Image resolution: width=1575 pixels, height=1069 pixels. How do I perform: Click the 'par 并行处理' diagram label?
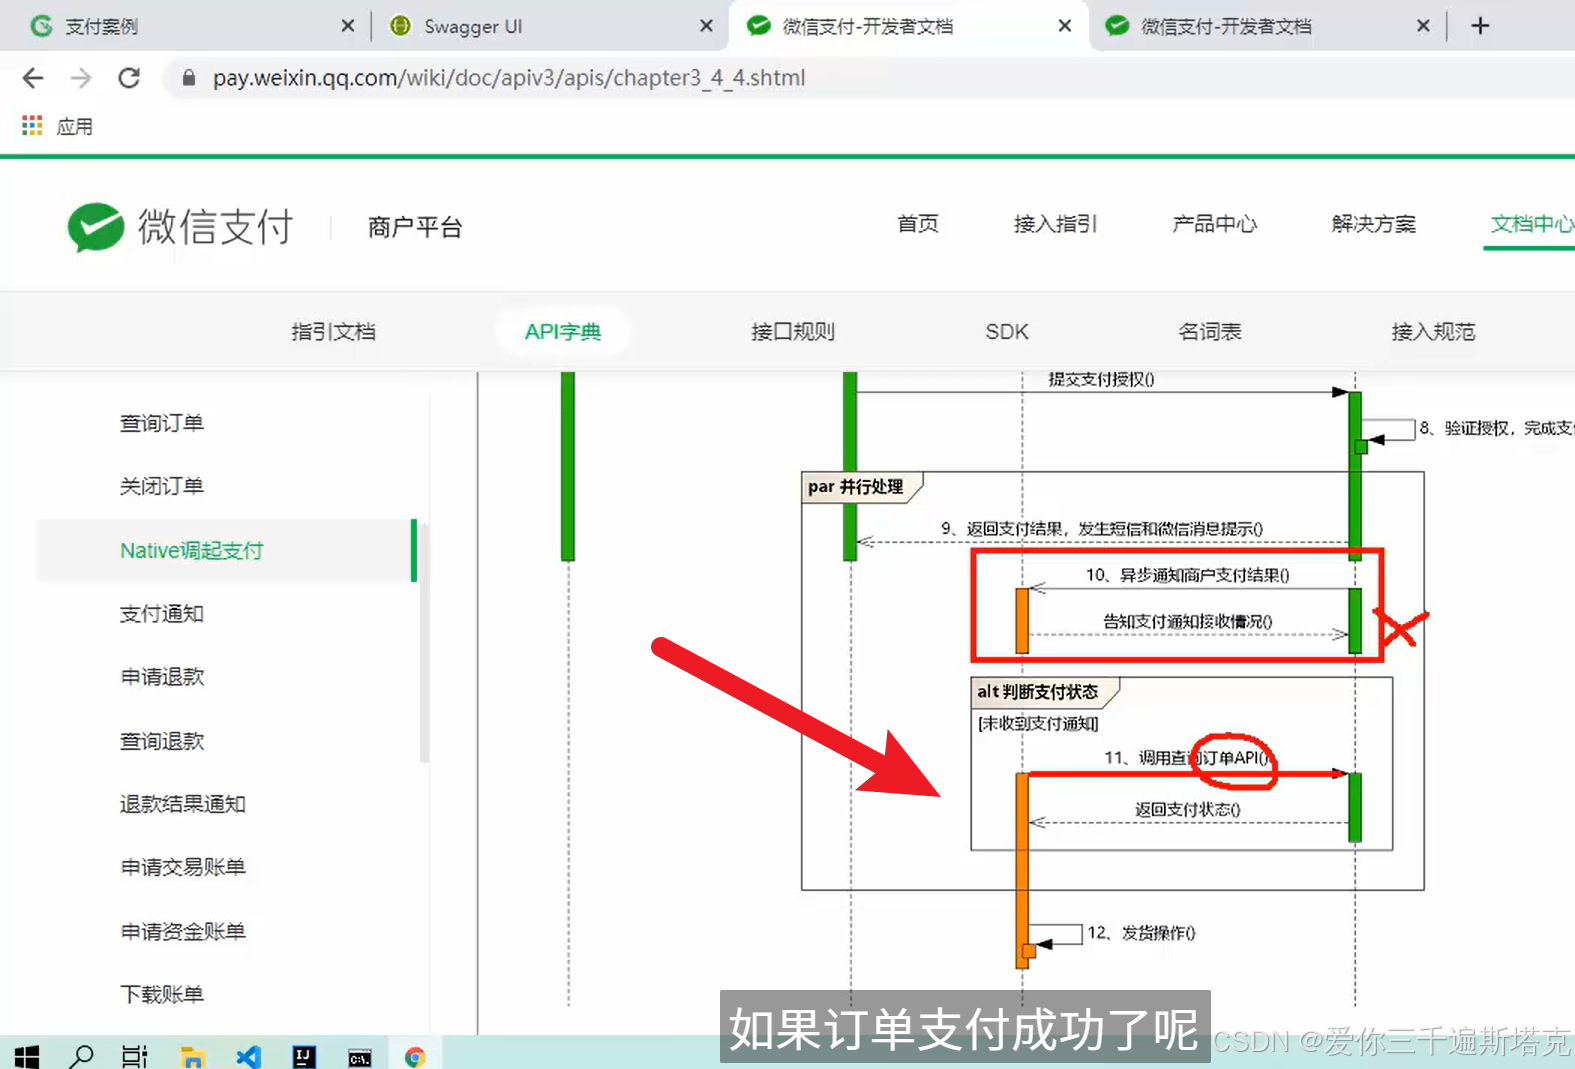(x=856, y=487)
